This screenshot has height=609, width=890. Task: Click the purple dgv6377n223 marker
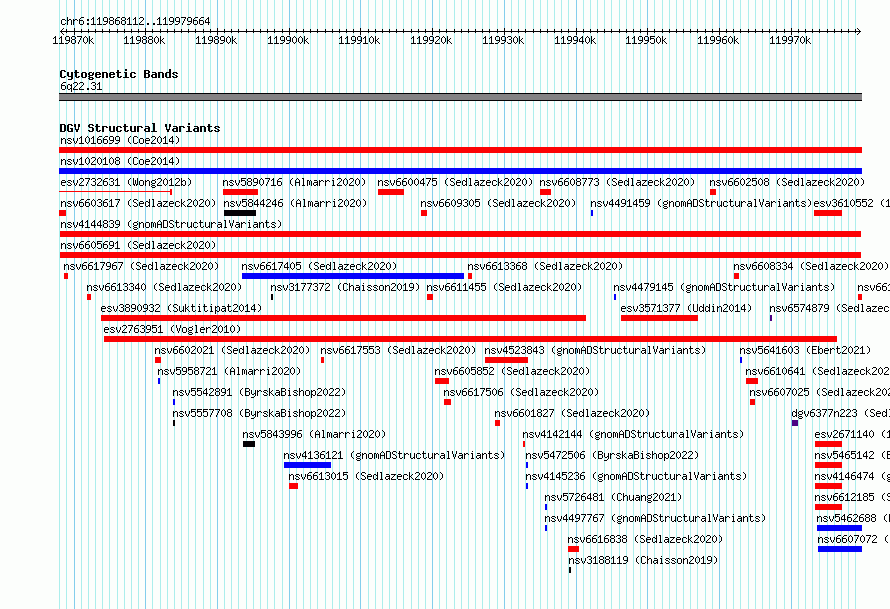coord(795,423)
